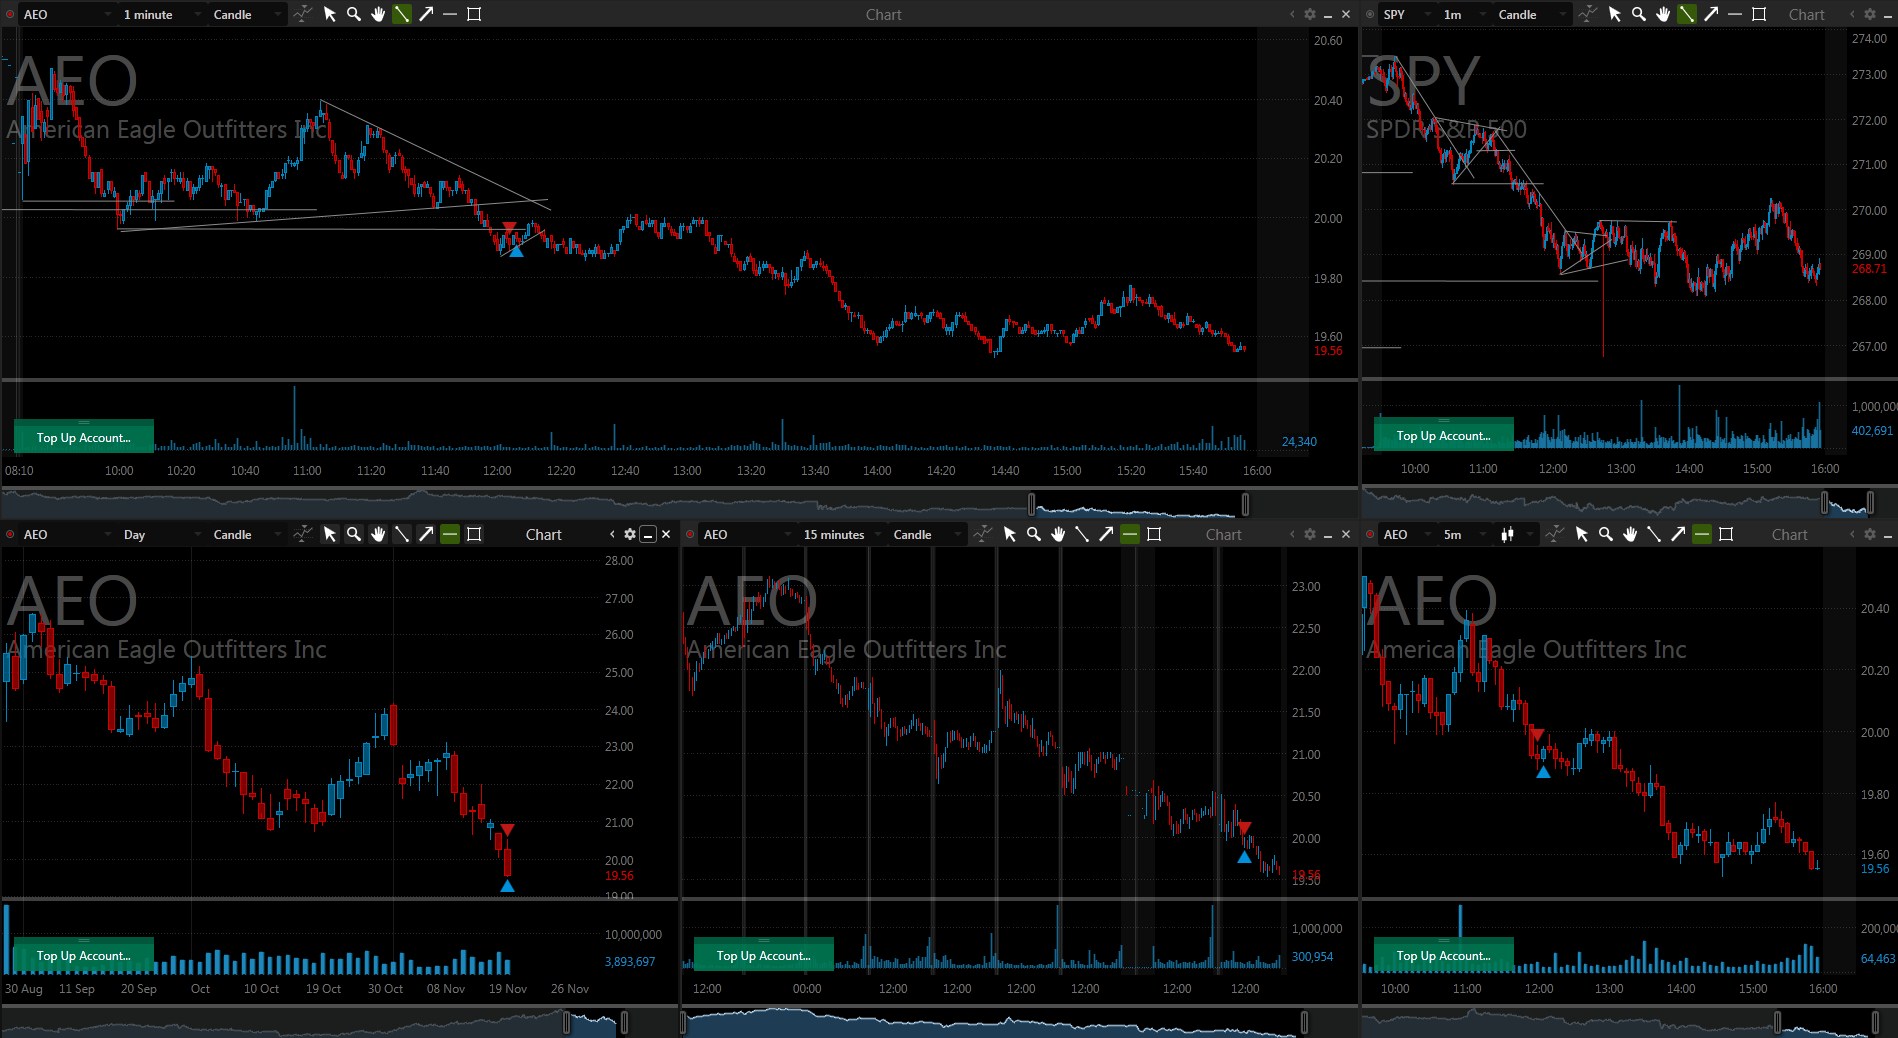Click Top Up Account in AEO 5m chart
Image resolution: width=1898 pixels, height=1038 pixels.
[1443, 955]
